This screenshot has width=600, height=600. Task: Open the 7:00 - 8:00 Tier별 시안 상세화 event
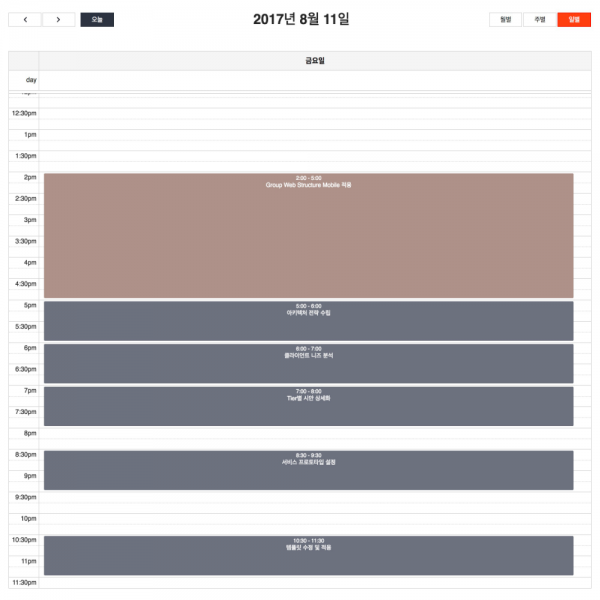click(x=308, y=406)
